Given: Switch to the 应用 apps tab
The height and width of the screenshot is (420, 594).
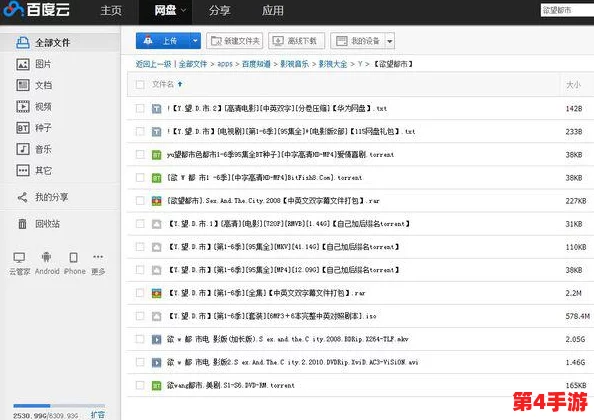Looking at the screenshot, I should click(x=272, y=10).
